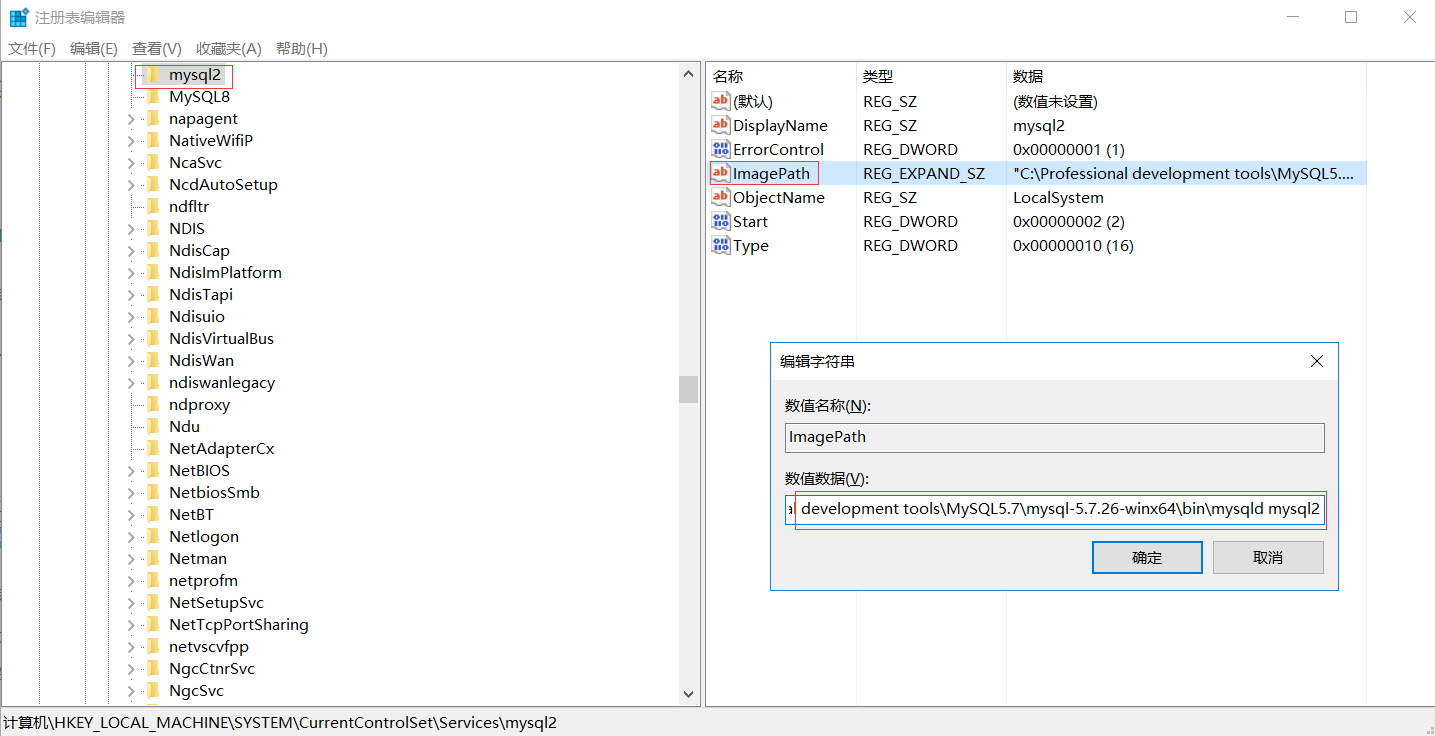Click the napagent folder icon
The height and width of the screenshot is (736, 1435).
coord(153,119)
